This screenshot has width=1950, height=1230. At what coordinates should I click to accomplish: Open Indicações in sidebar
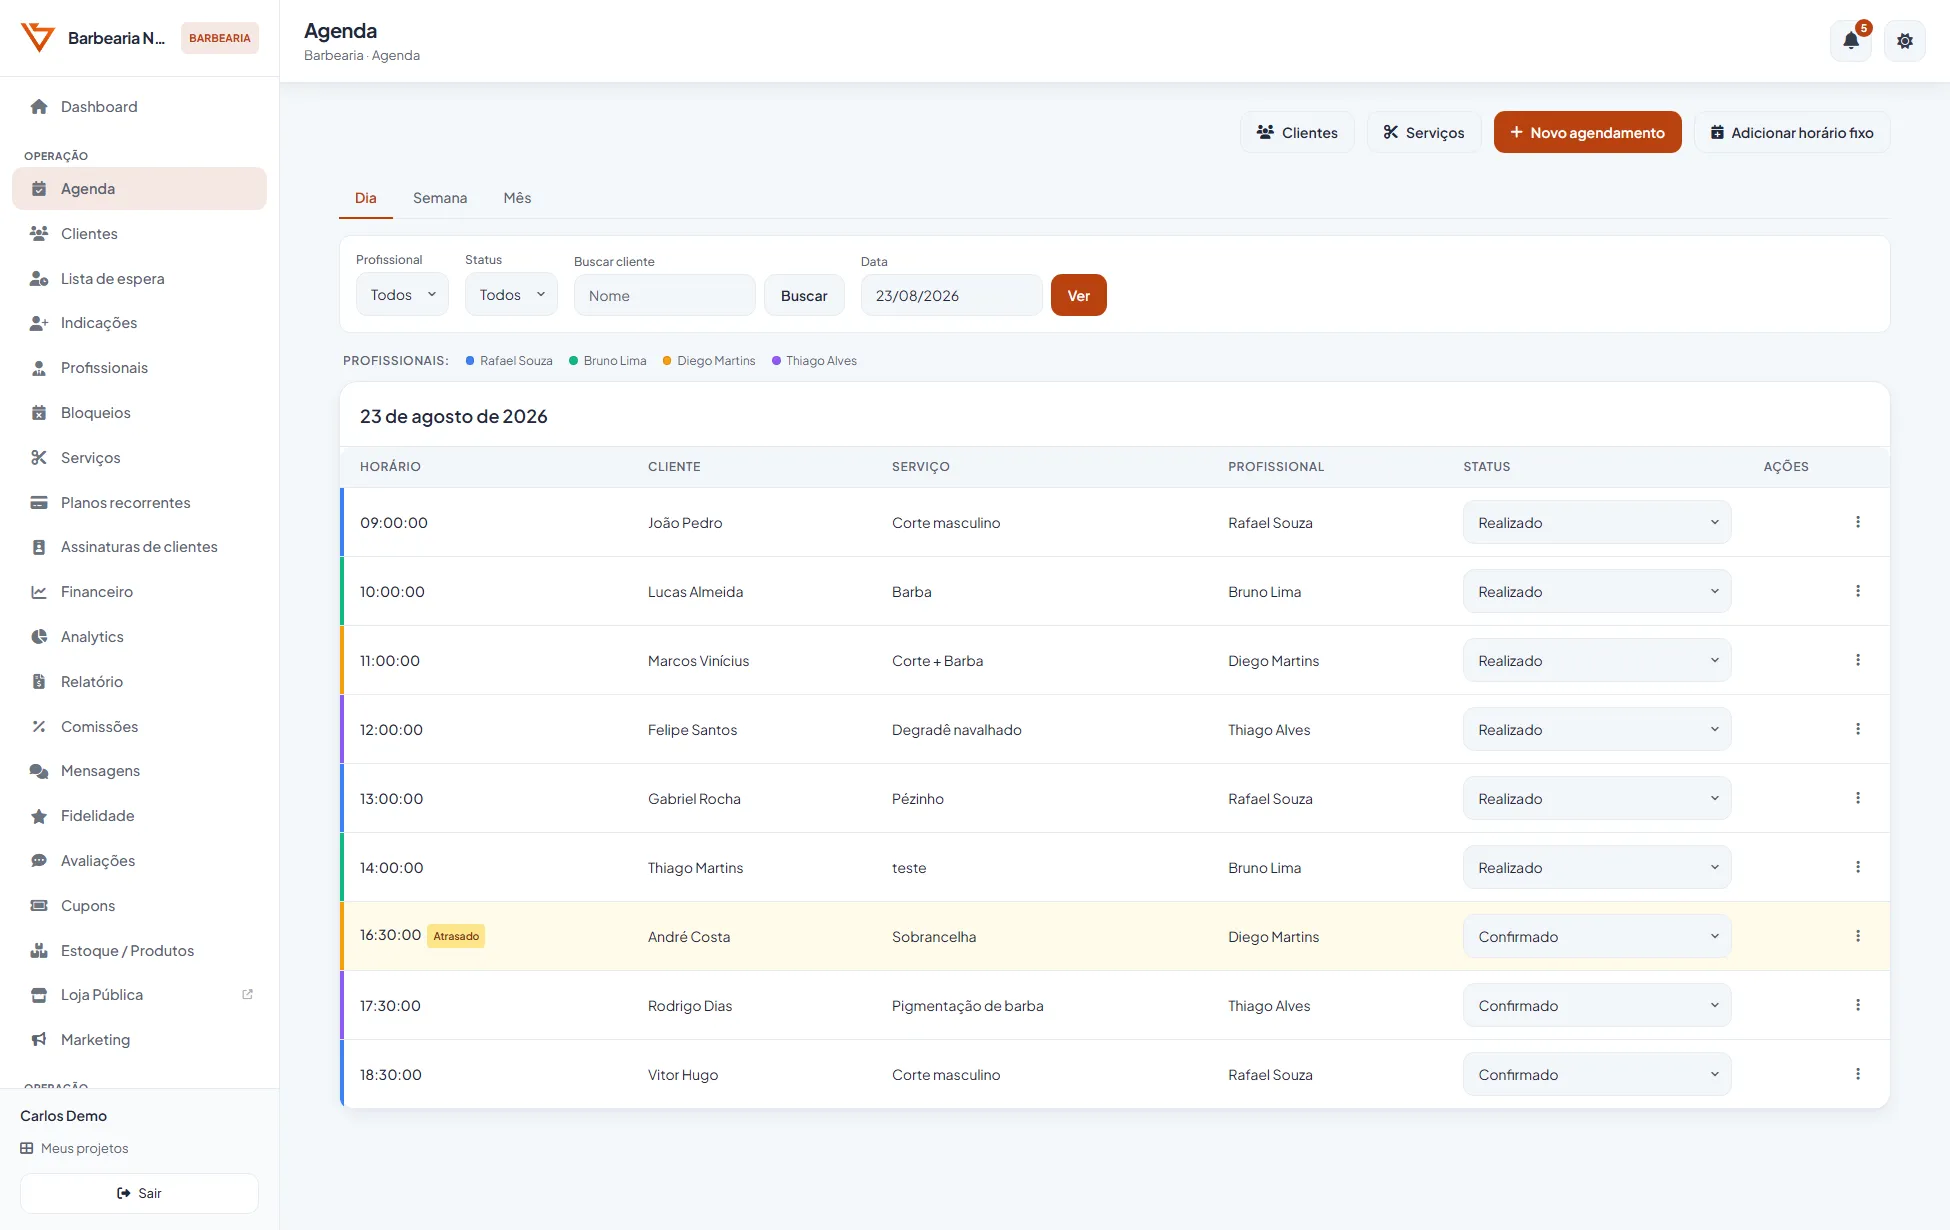tap(139, 323)
